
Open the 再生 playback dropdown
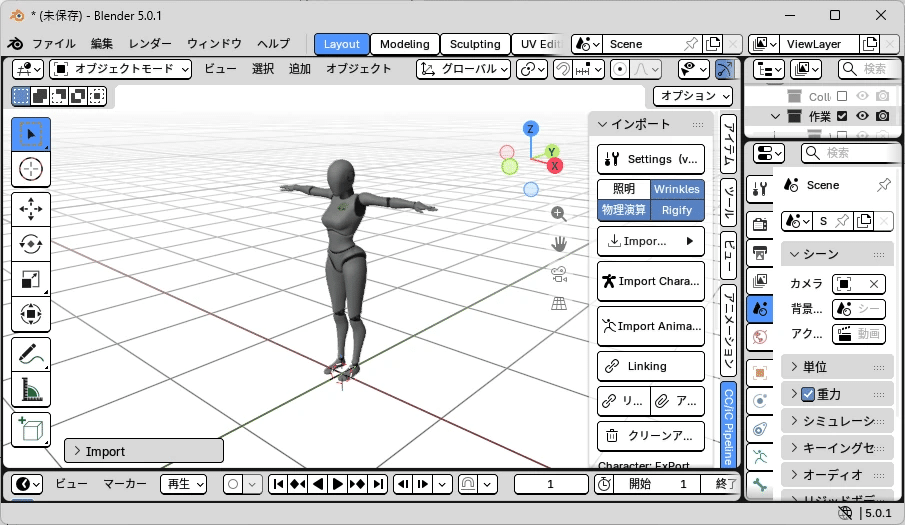(184, 484)
